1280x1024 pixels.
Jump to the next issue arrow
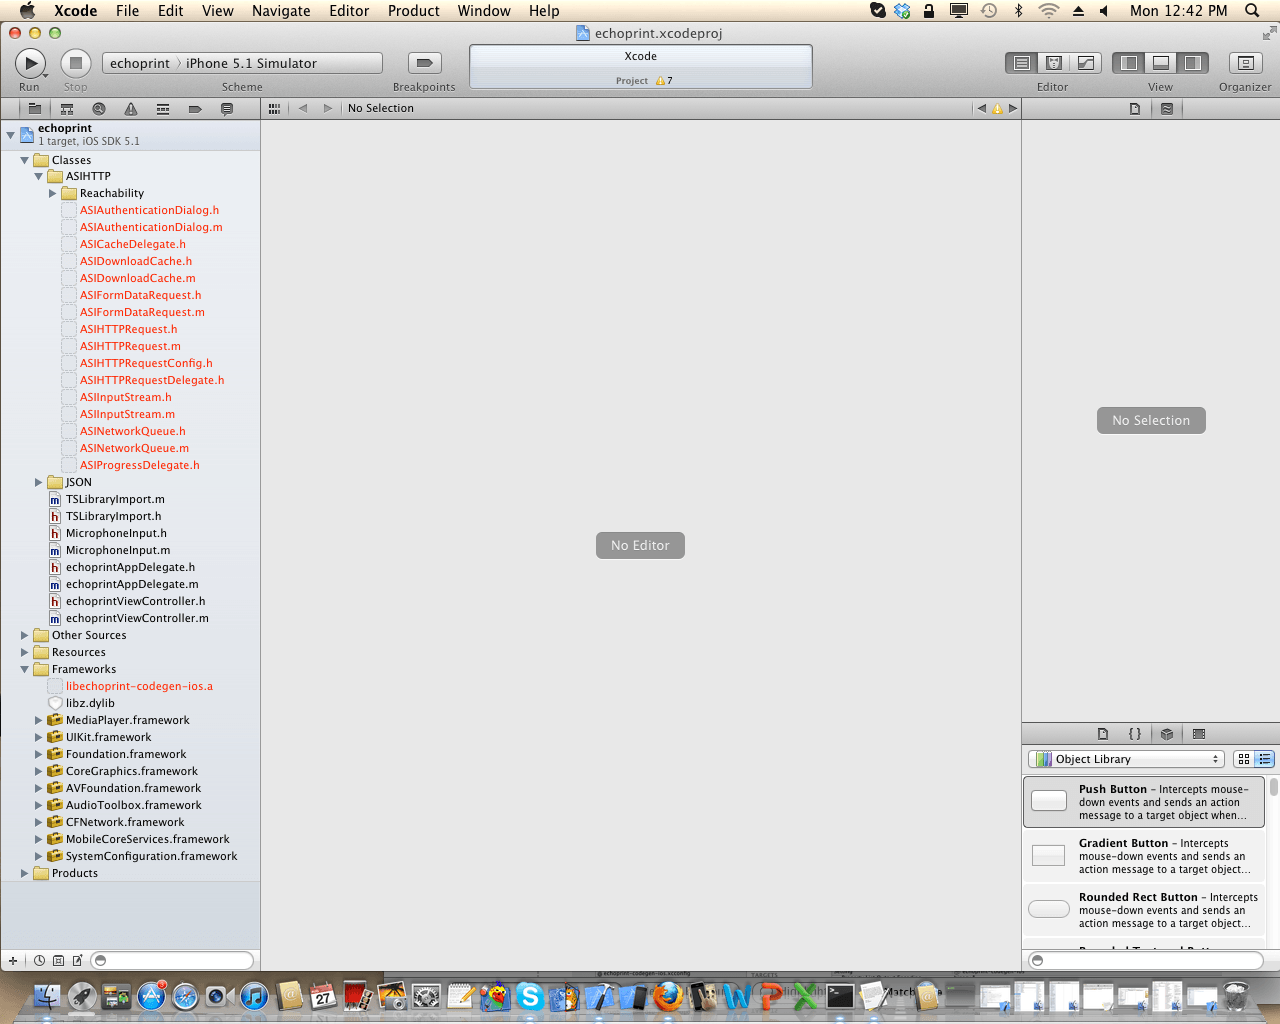(x=1013, y=108)
